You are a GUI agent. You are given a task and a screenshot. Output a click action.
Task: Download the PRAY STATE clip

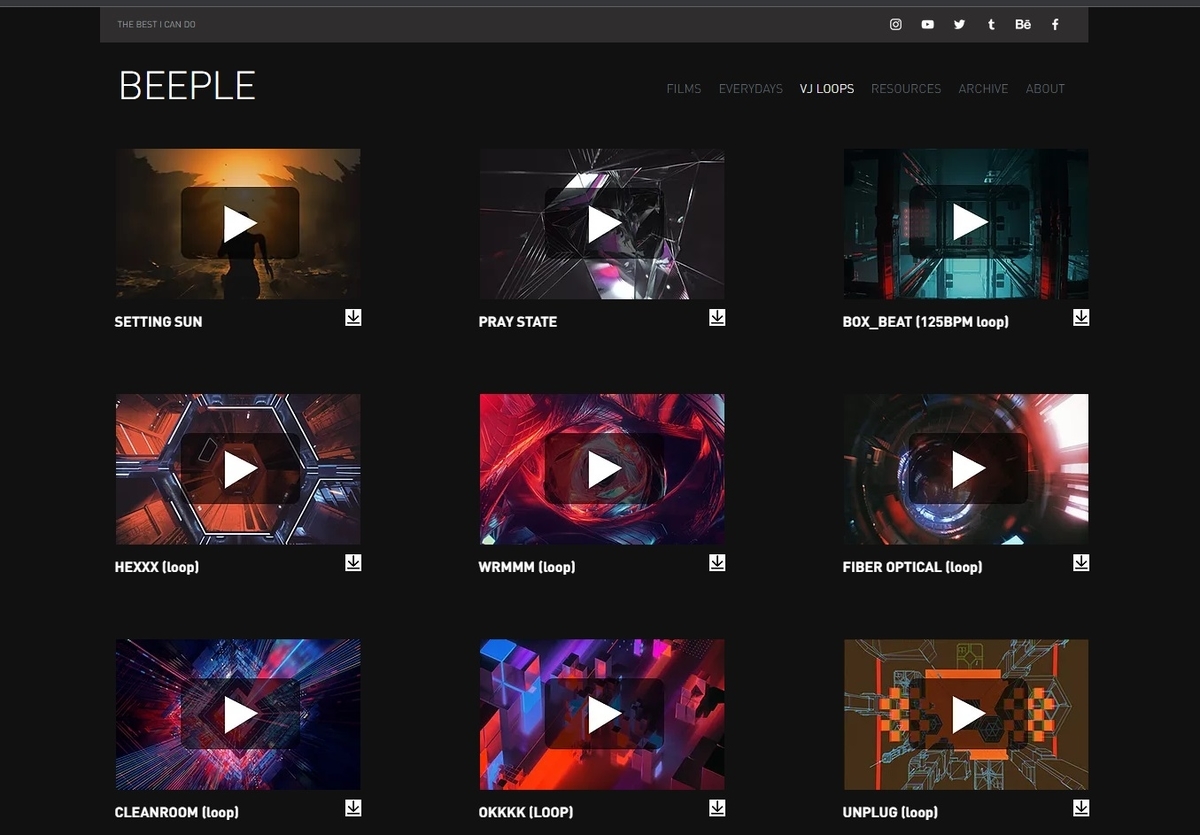717,317
